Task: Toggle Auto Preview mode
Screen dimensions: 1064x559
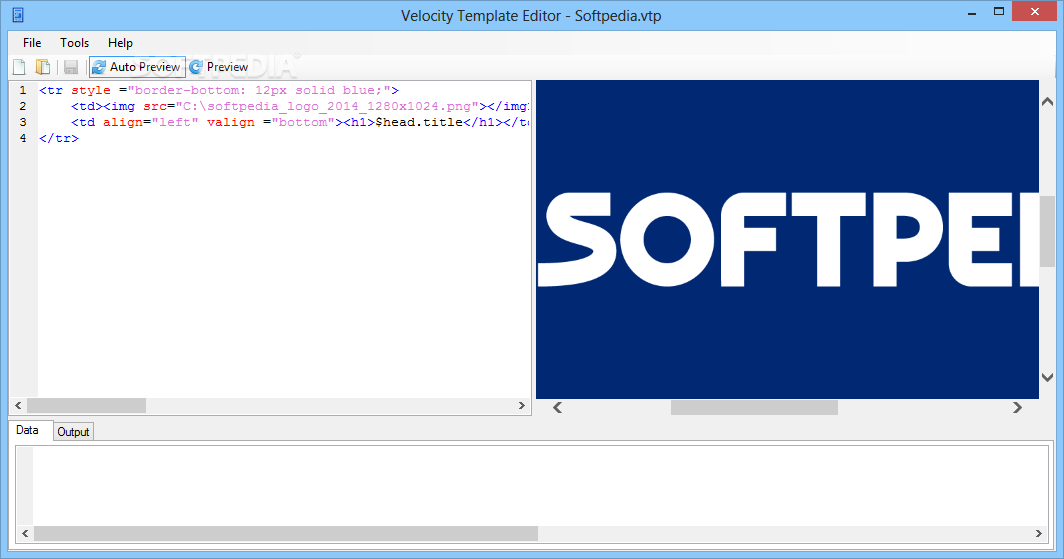Action: pos(137,66)
